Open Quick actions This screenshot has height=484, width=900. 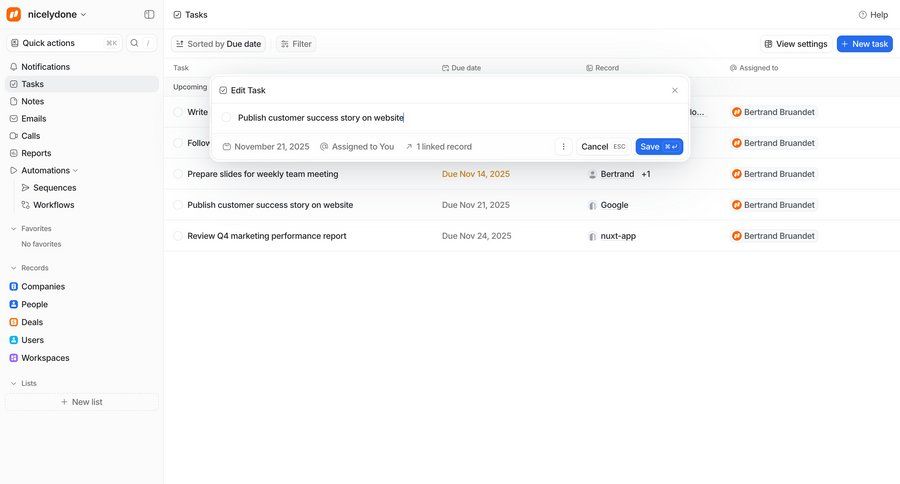64,43
